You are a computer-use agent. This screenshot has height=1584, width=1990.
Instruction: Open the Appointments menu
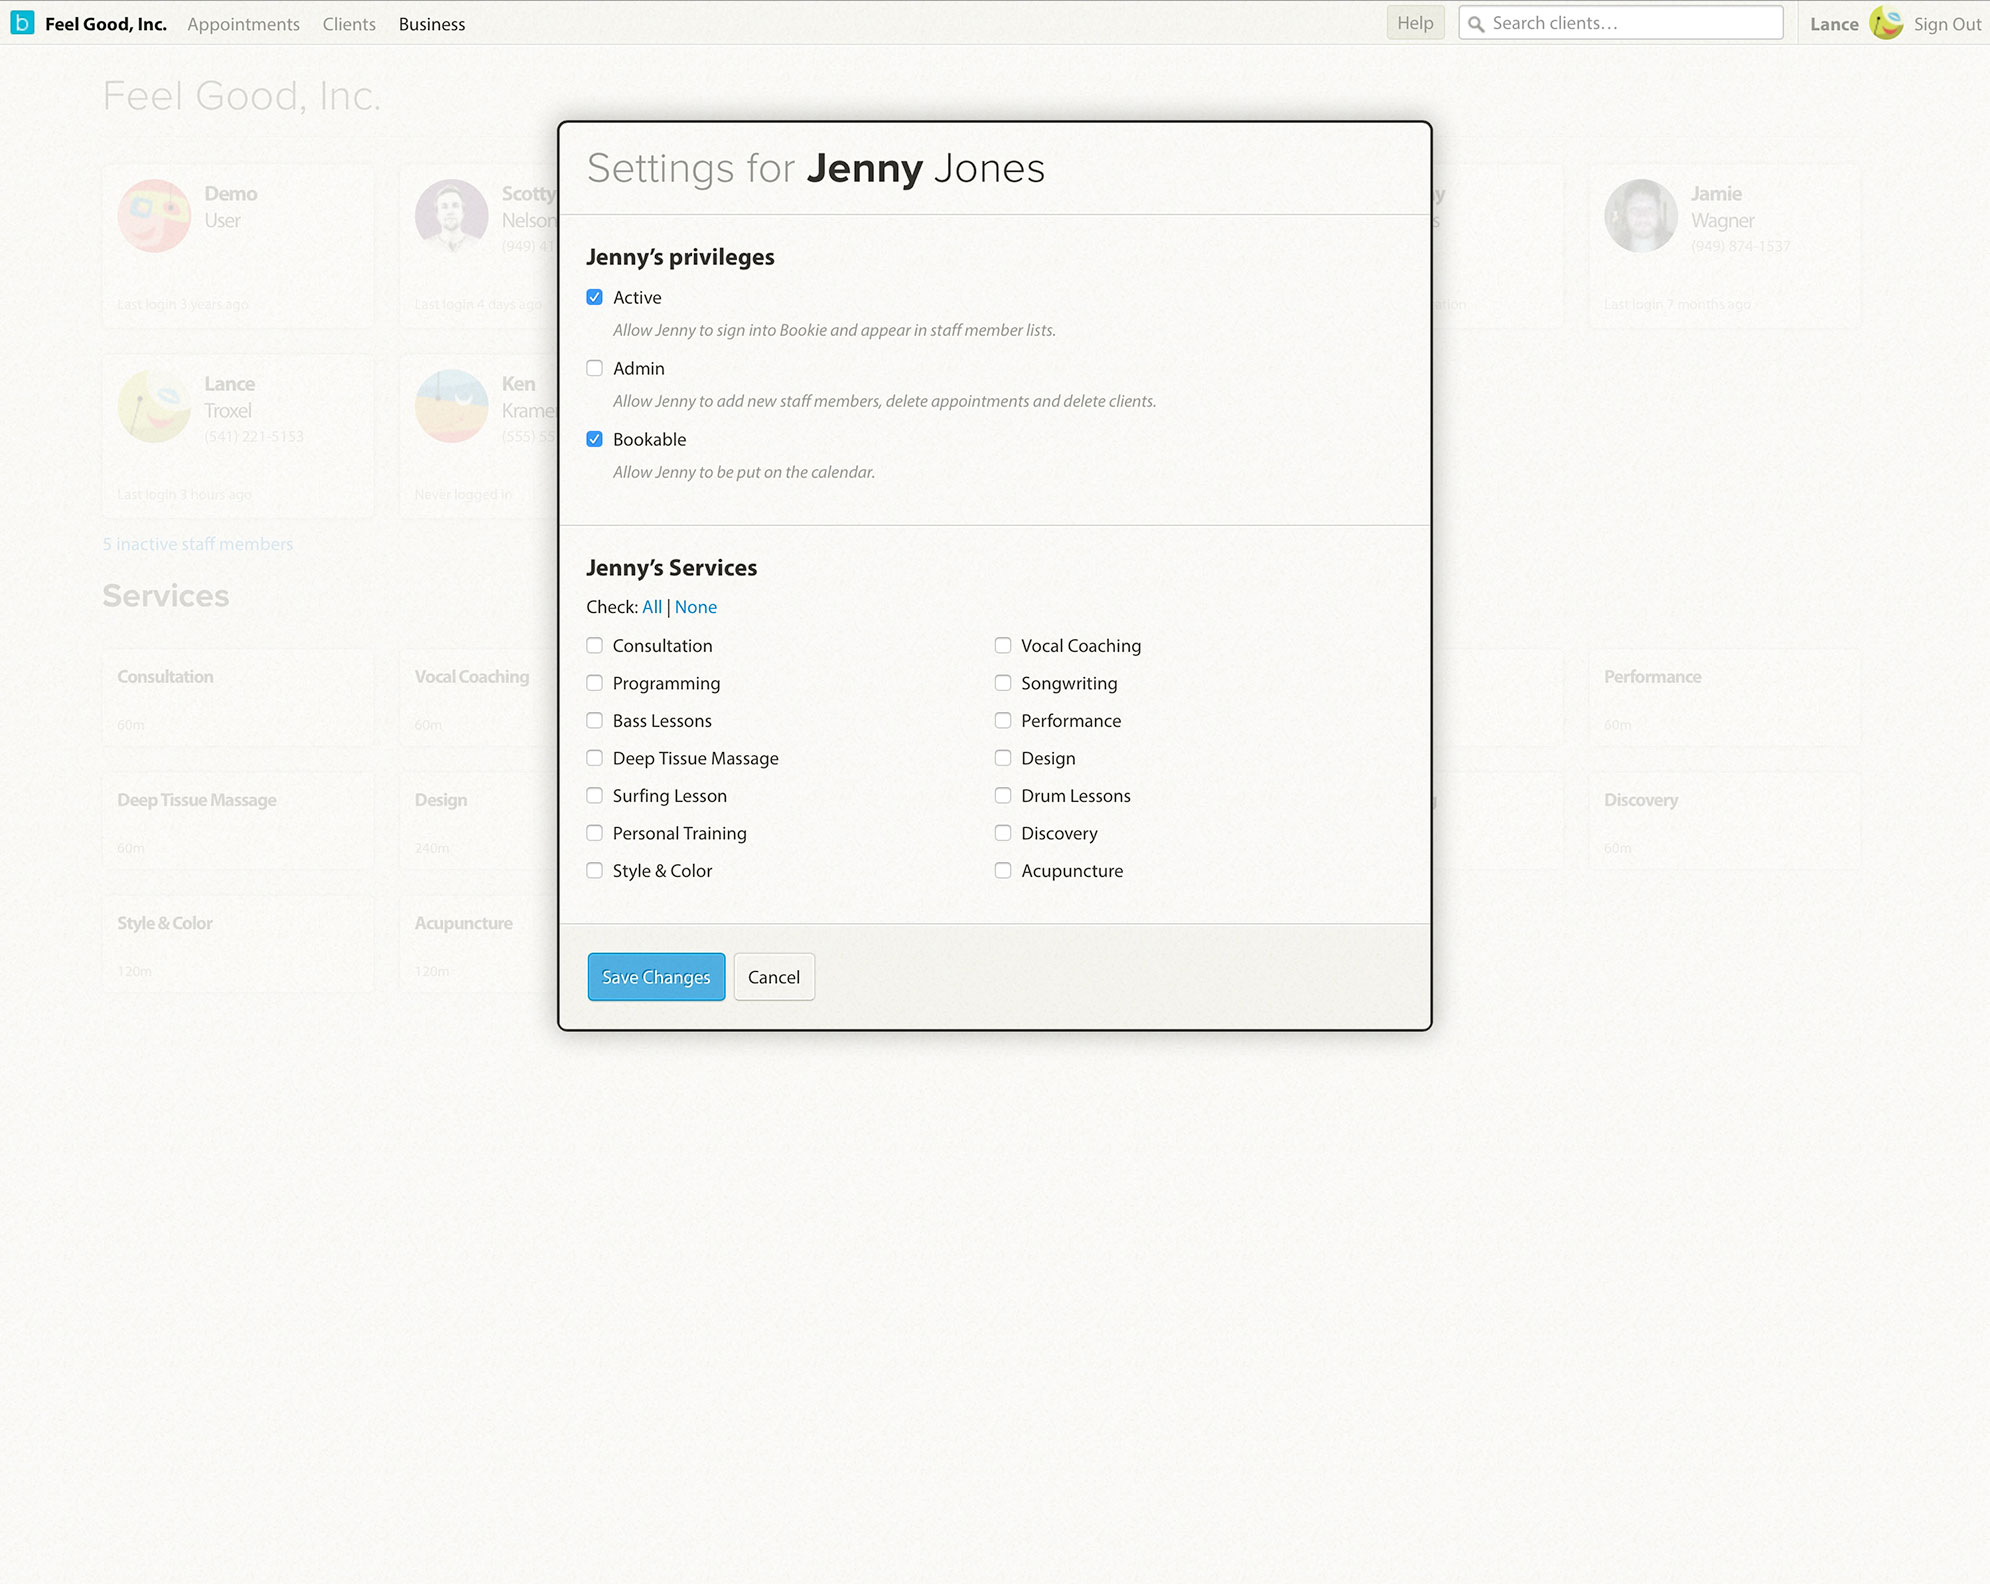242,23
